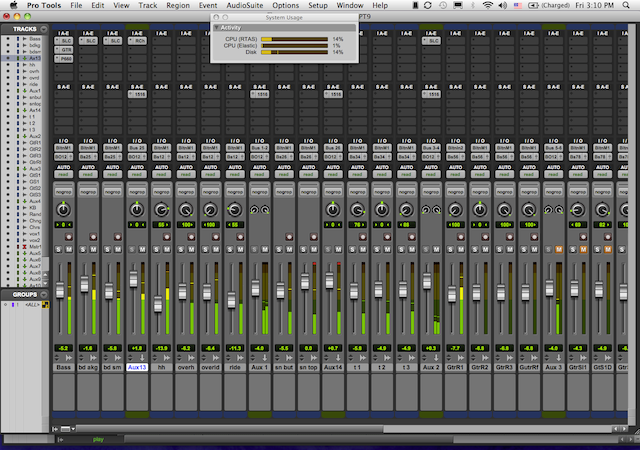The height and width of the screenshot is (450, 640).
Task: Mute the Bass channel
Action: (69, 249)
